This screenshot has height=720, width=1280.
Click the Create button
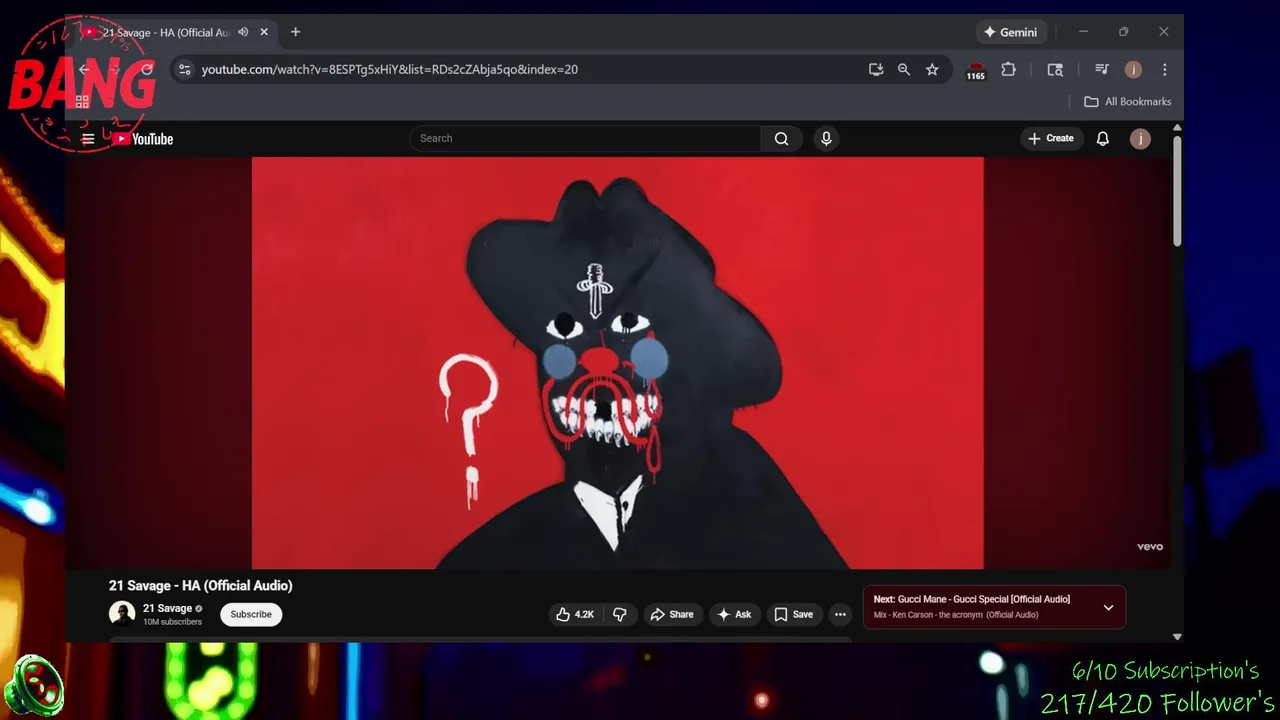(1051, 138)
